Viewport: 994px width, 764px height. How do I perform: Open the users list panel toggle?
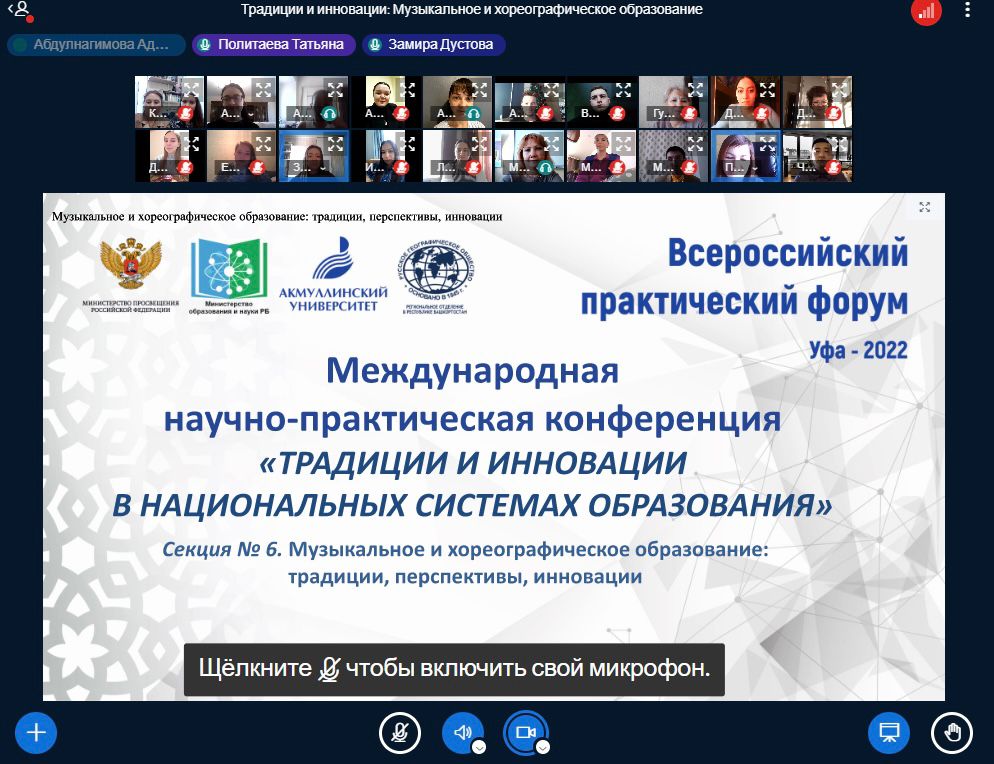pos(19,12)
